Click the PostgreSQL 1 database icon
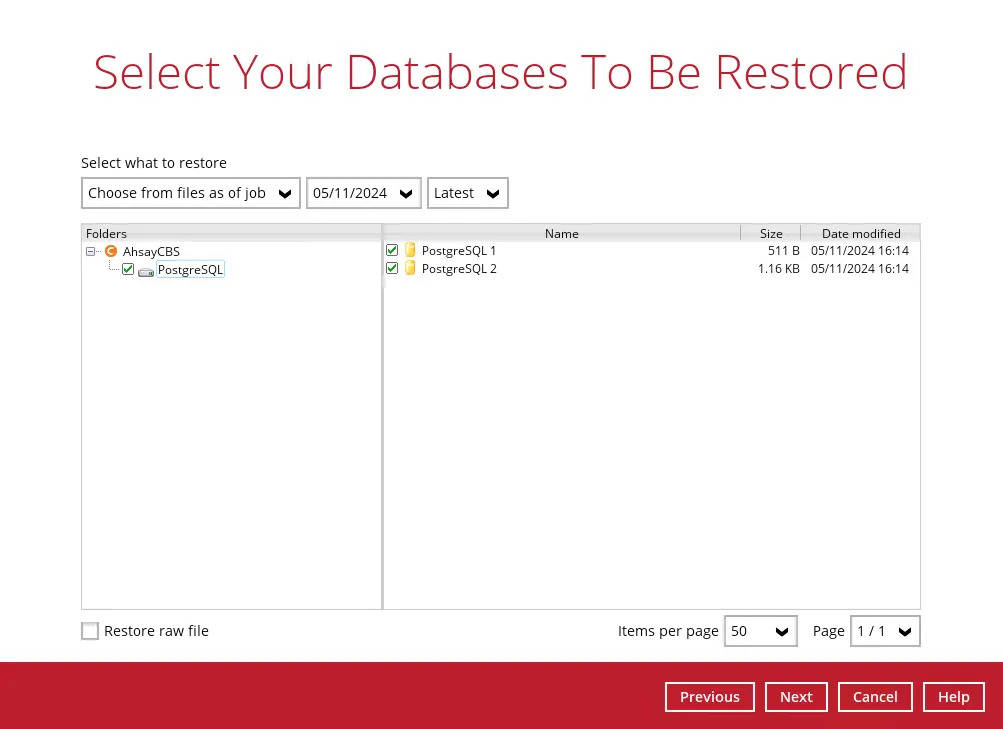The height and width of the screenshot is (729, 1003). pos(410,251)
